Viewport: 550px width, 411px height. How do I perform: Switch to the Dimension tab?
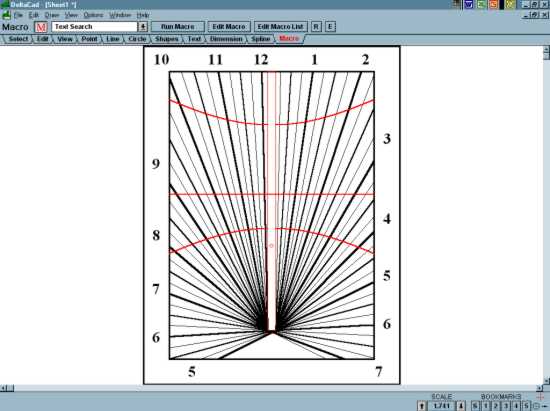point(226,39)
